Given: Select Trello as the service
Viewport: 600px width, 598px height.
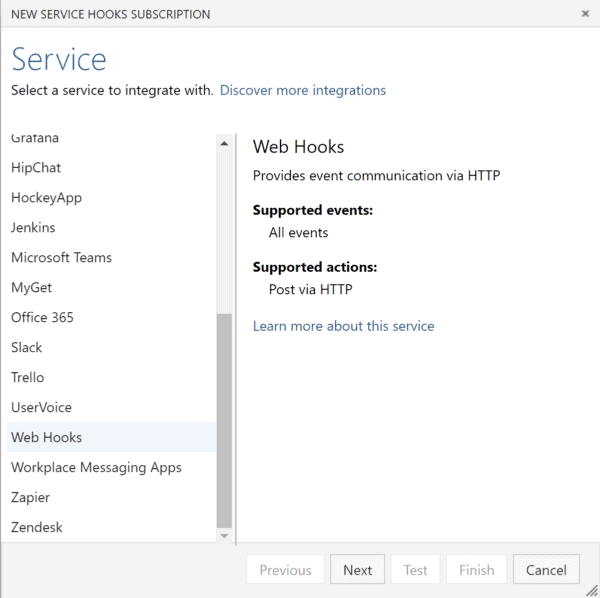Looking at the screenshot, I should click(x=28, y=377).
